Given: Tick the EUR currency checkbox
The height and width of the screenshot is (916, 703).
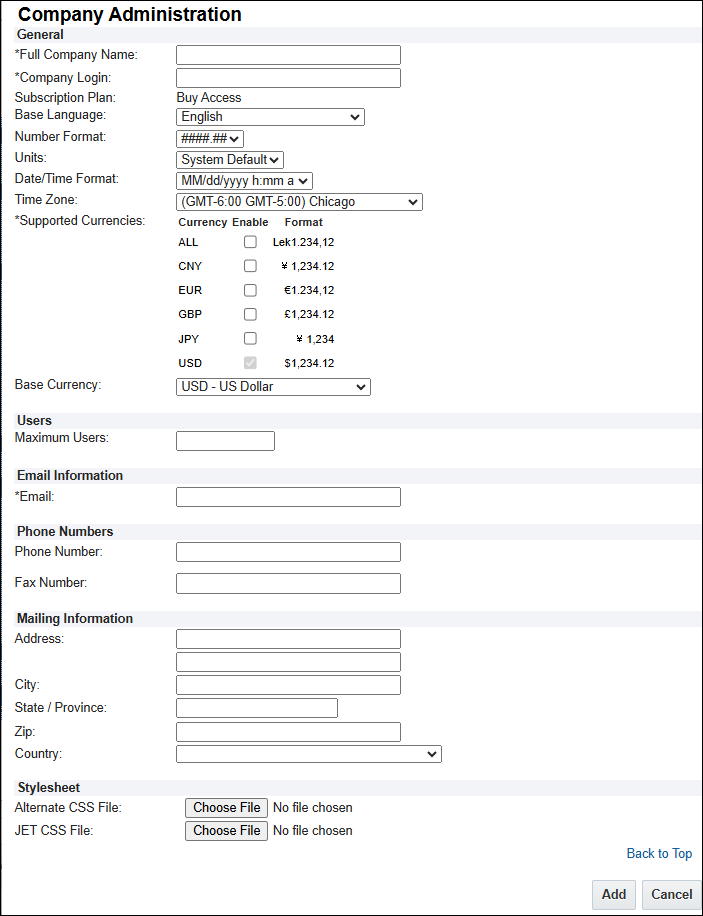Looking at the screenshot, I should coord(250,290).
